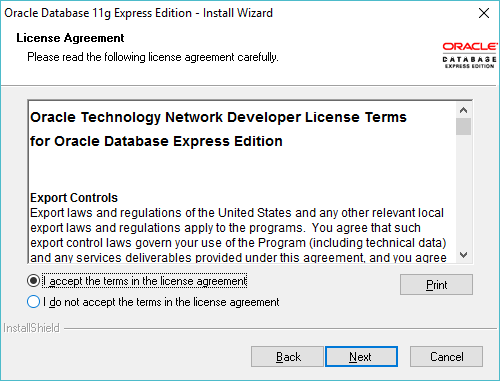Click the License Agreement header title

tap(70, 38)
